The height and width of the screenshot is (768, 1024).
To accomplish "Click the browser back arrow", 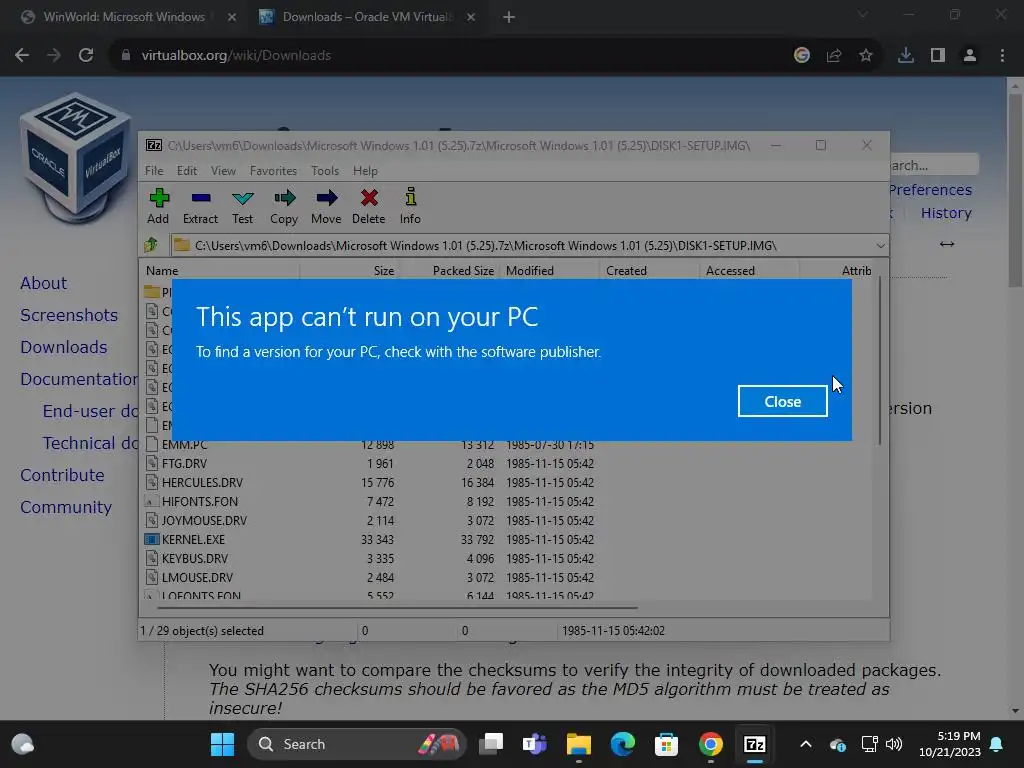I will 22,56.
